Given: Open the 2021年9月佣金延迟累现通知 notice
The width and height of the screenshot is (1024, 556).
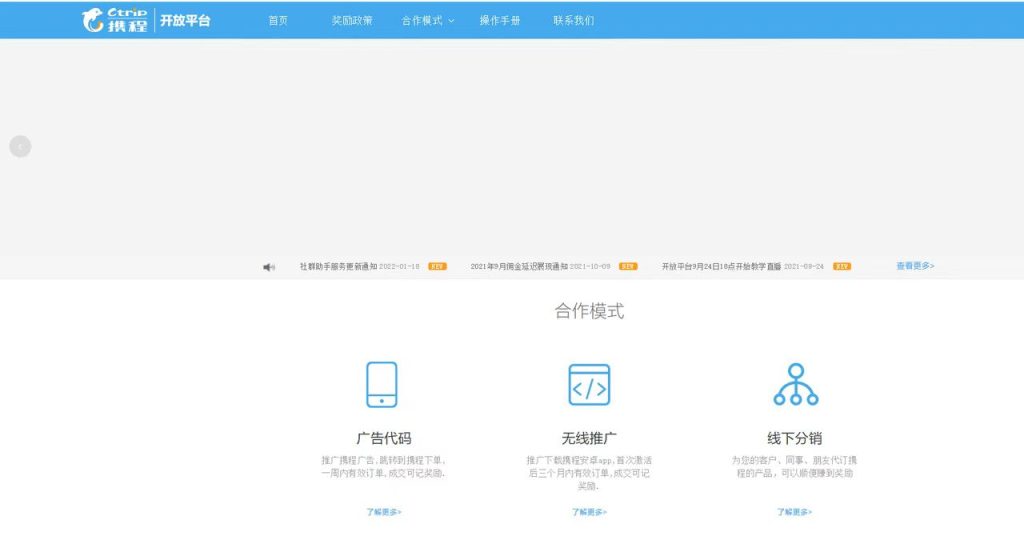Looking at the screenshot, I should (x=519, y=267).
